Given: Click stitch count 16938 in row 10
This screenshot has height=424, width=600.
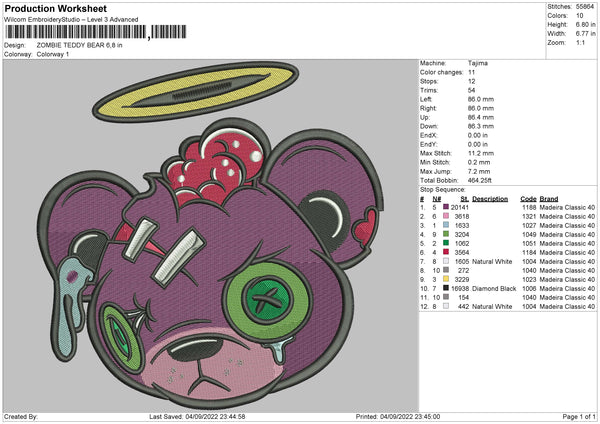Looking at the screenshot, I should (460, 288).
